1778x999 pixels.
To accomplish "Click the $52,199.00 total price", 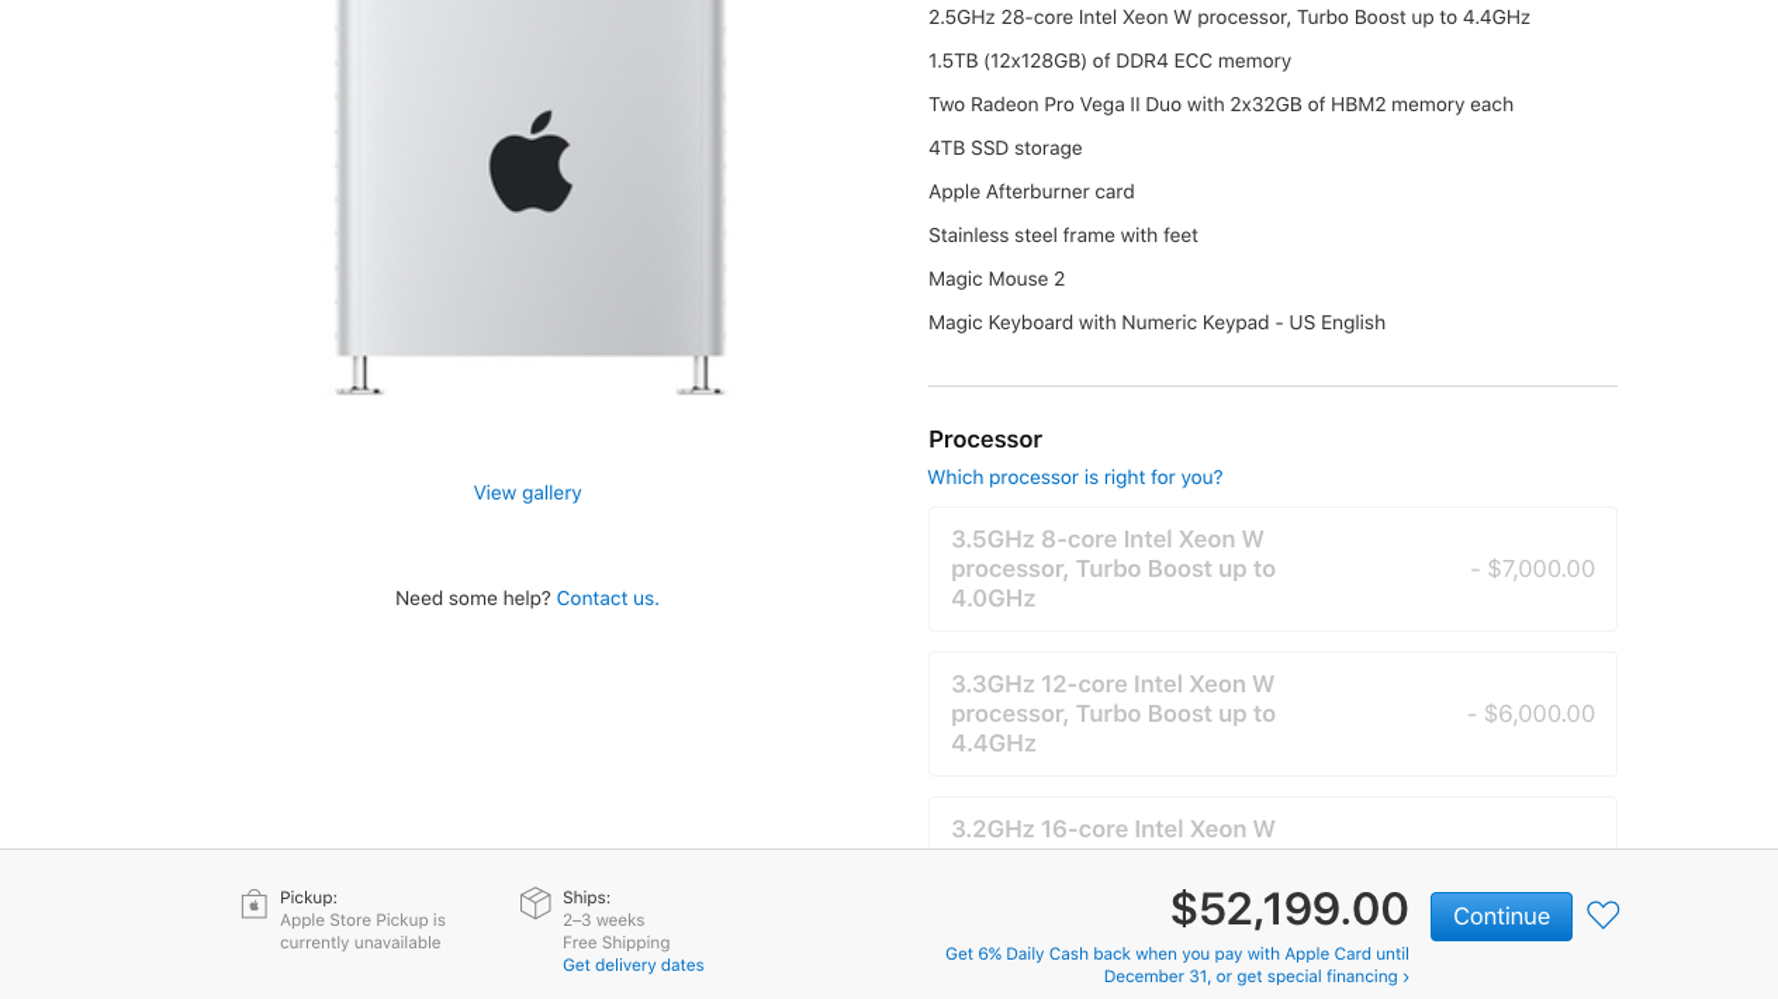I will (x=1288, y=909).
